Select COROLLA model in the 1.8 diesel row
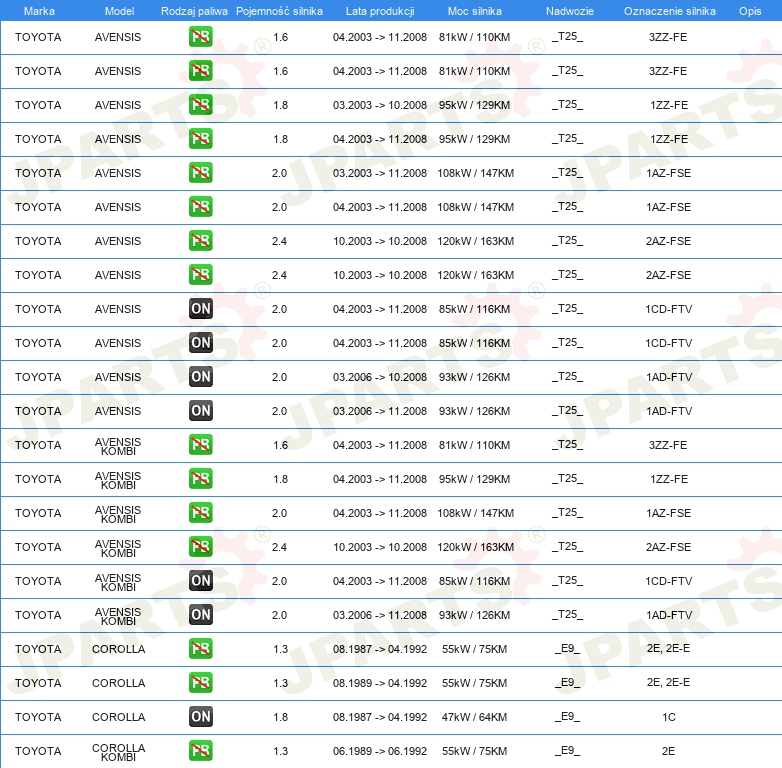 [x=118, y=717]
